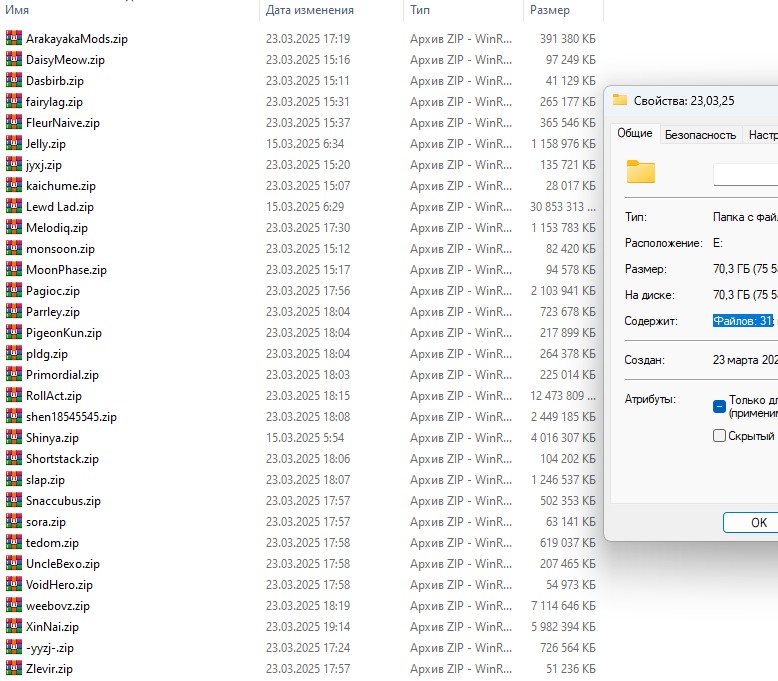778x681 pixels.
Task: Click the Snaccubus.zip archive icon
Action: [14, 500]
